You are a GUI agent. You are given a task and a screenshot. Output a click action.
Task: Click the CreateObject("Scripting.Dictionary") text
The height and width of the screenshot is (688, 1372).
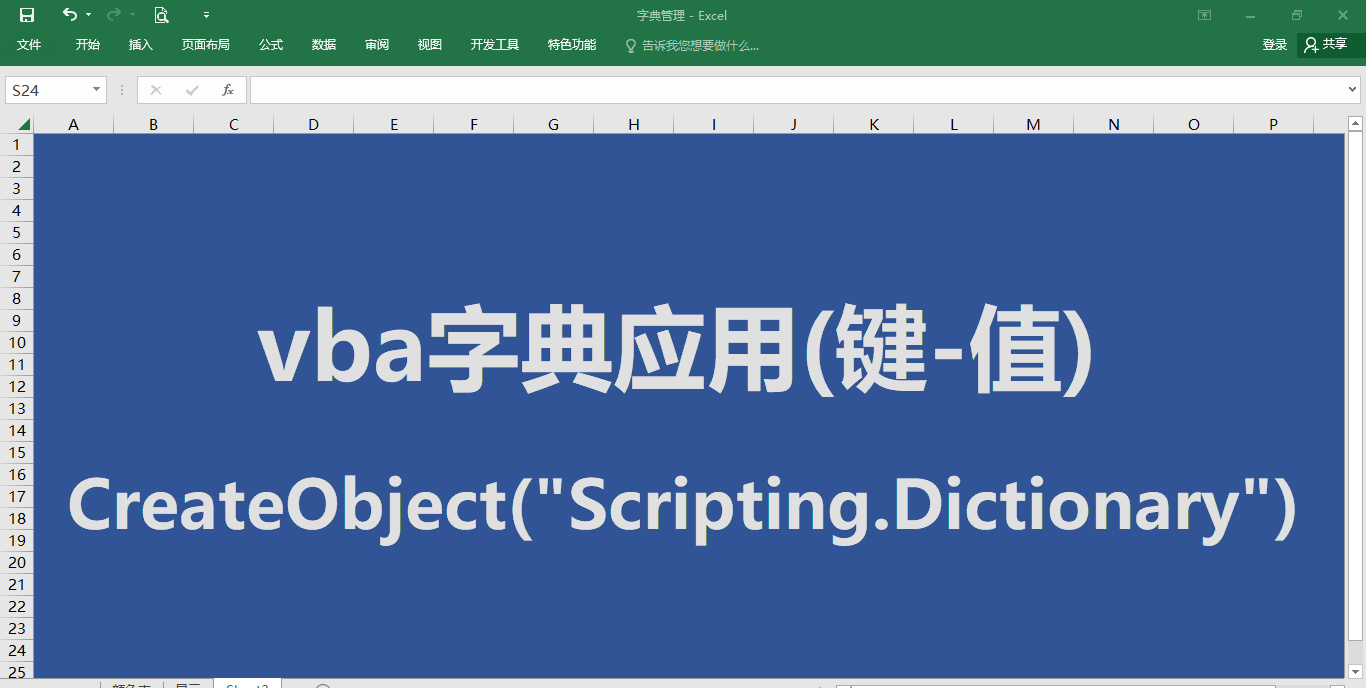click(683, 509)
